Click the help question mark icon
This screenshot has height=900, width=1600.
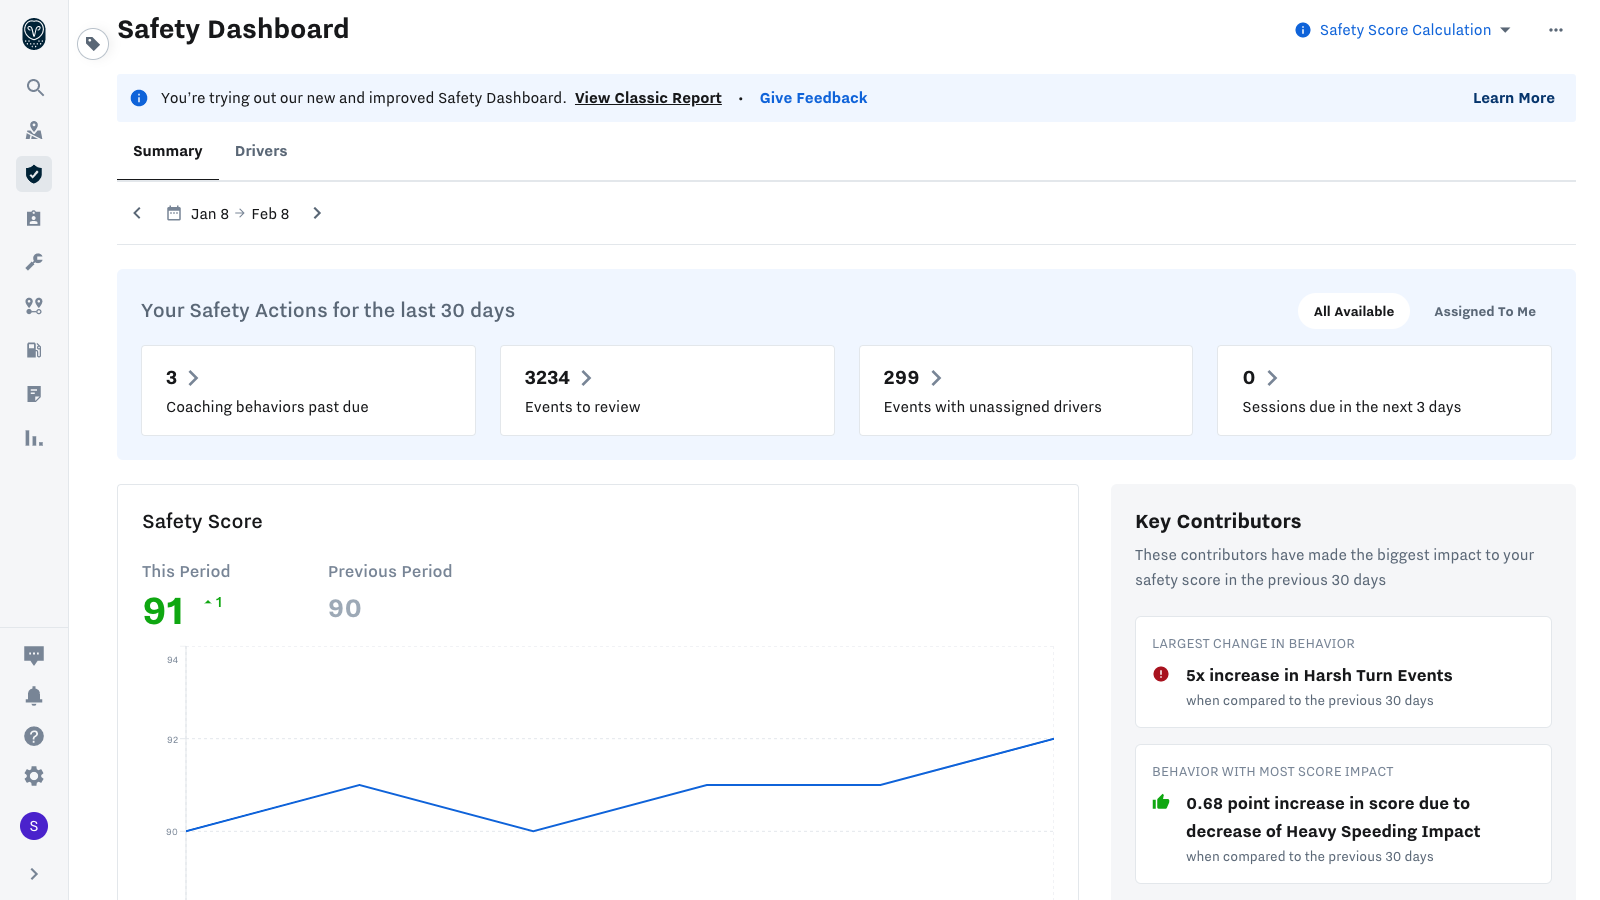[34, 735]
